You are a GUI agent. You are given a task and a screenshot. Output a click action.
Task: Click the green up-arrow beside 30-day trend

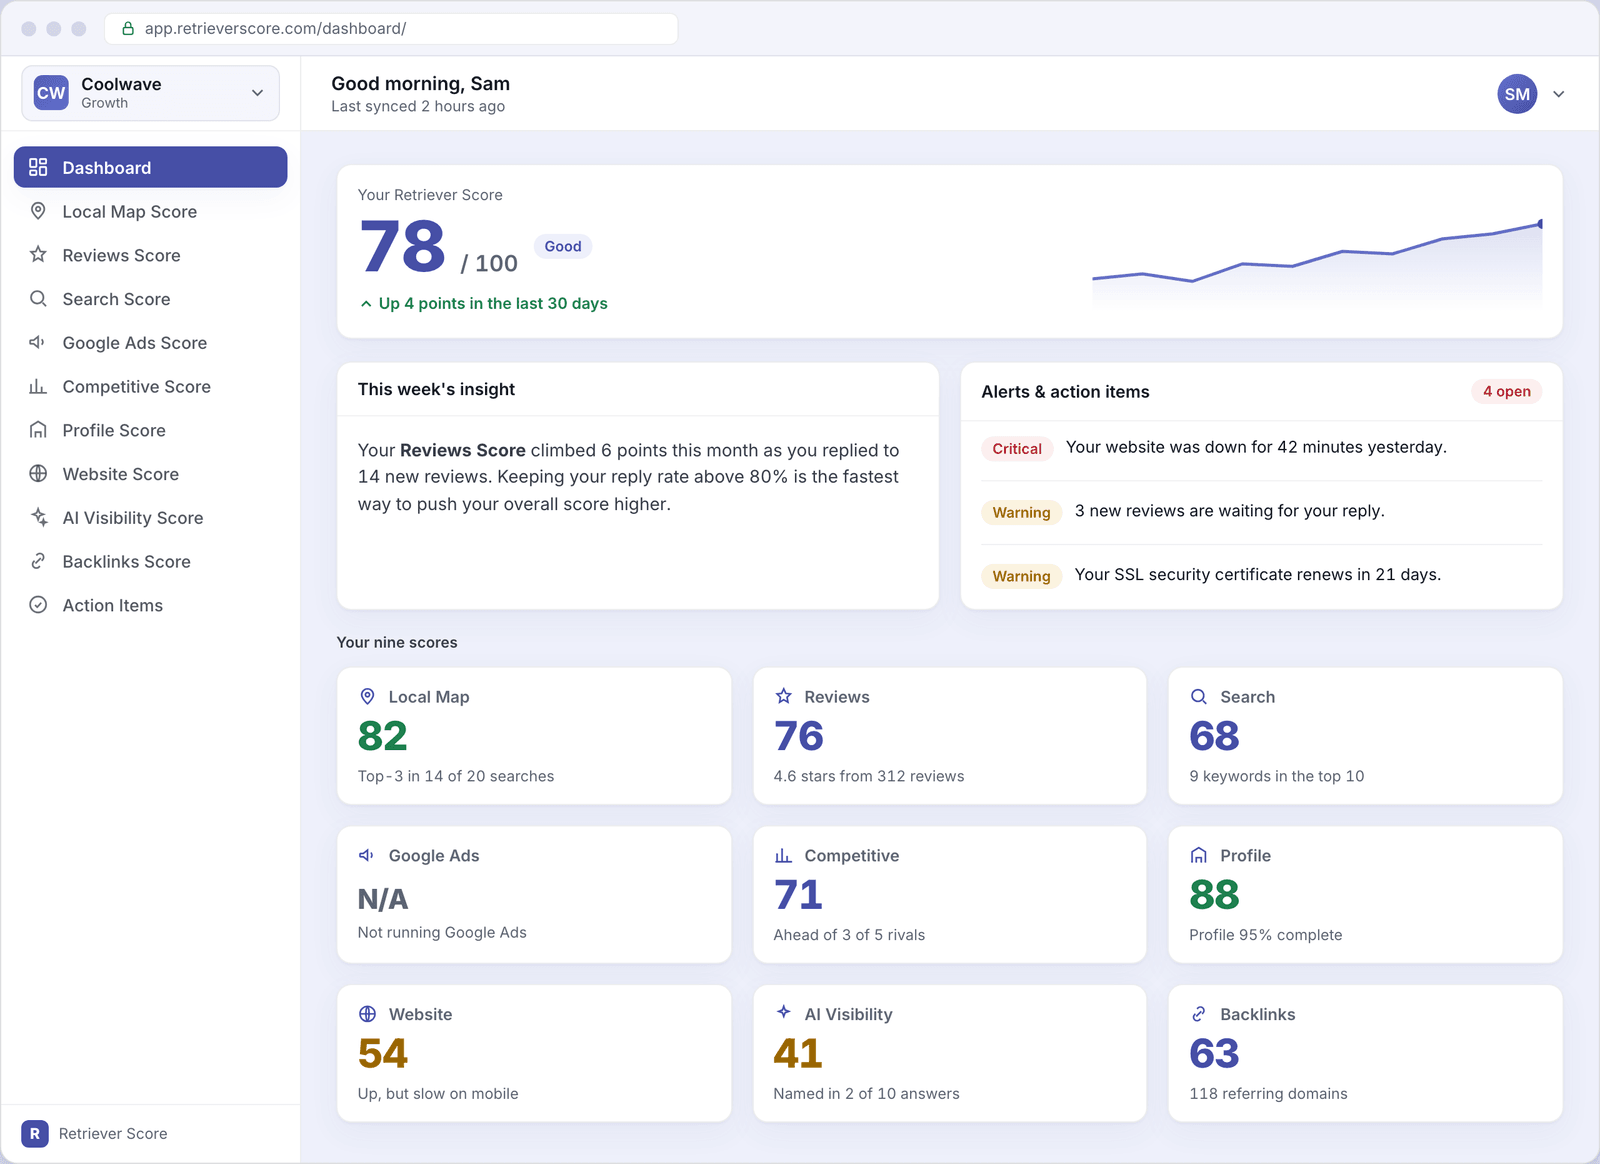(366, 303)
